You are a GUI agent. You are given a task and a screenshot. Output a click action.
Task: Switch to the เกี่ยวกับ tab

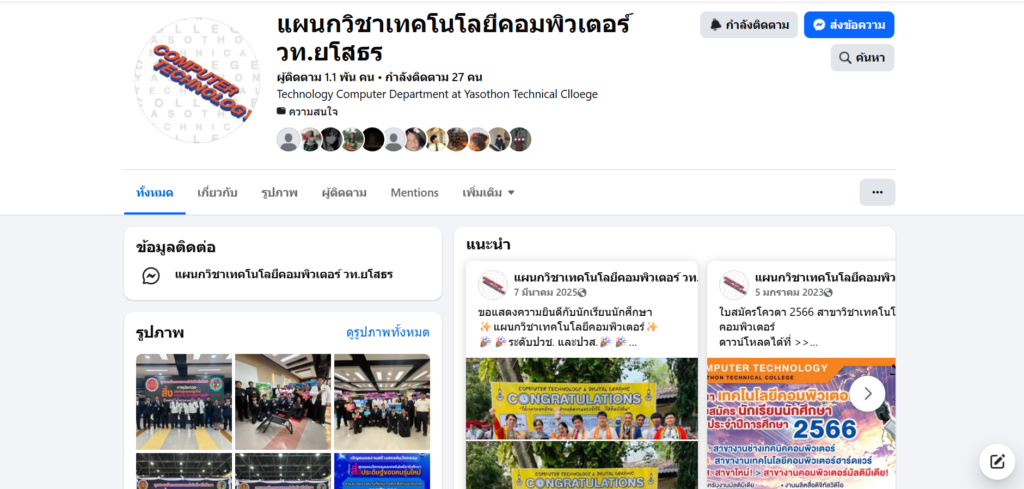(217, 193)
